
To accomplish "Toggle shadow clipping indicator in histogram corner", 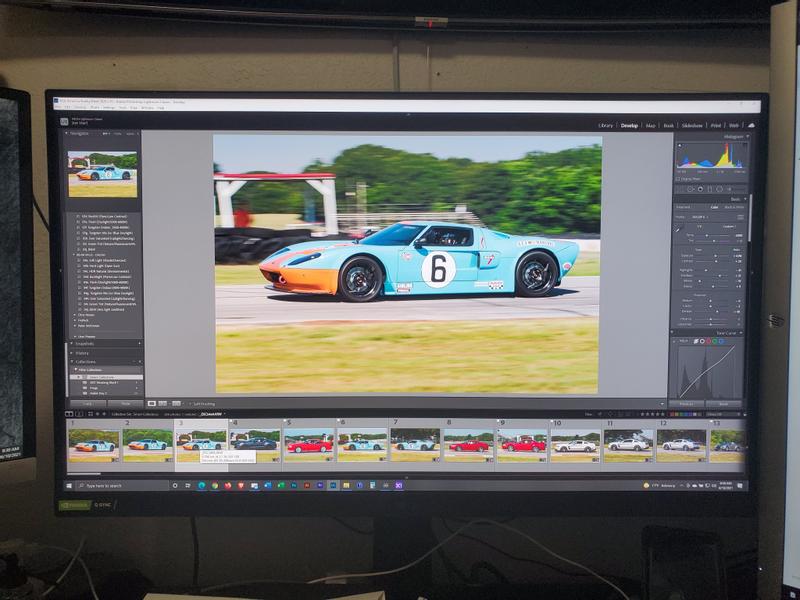I will point(678,144).
